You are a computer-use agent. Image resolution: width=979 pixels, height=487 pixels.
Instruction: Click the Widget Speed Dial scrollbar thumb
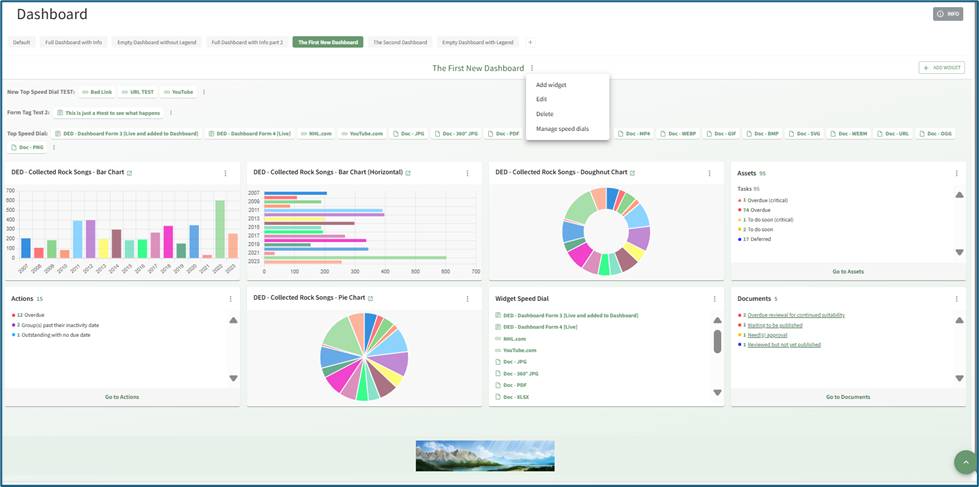click(717, 342)
